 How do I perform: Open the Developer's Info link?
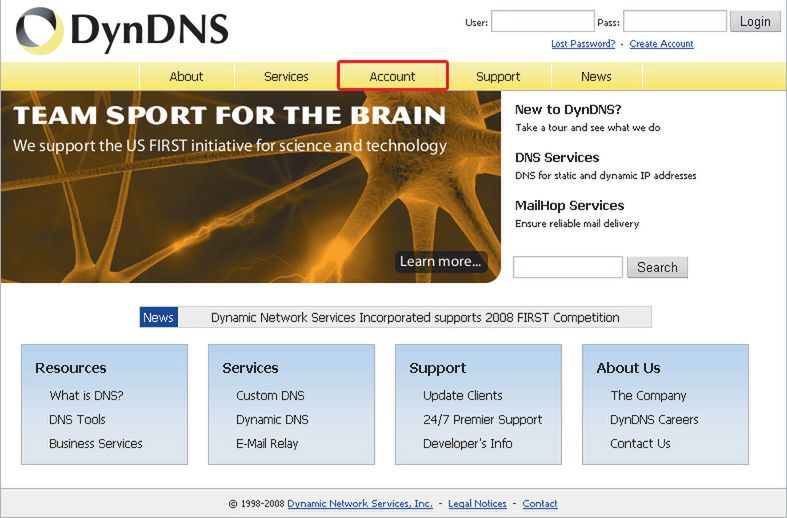(x=468, y=444)
